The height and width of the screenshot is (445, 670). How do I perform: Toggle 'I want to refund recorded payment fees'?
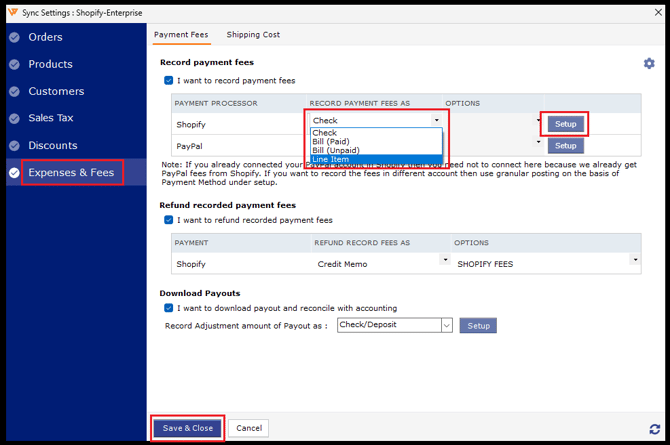[x=169, y=220]
